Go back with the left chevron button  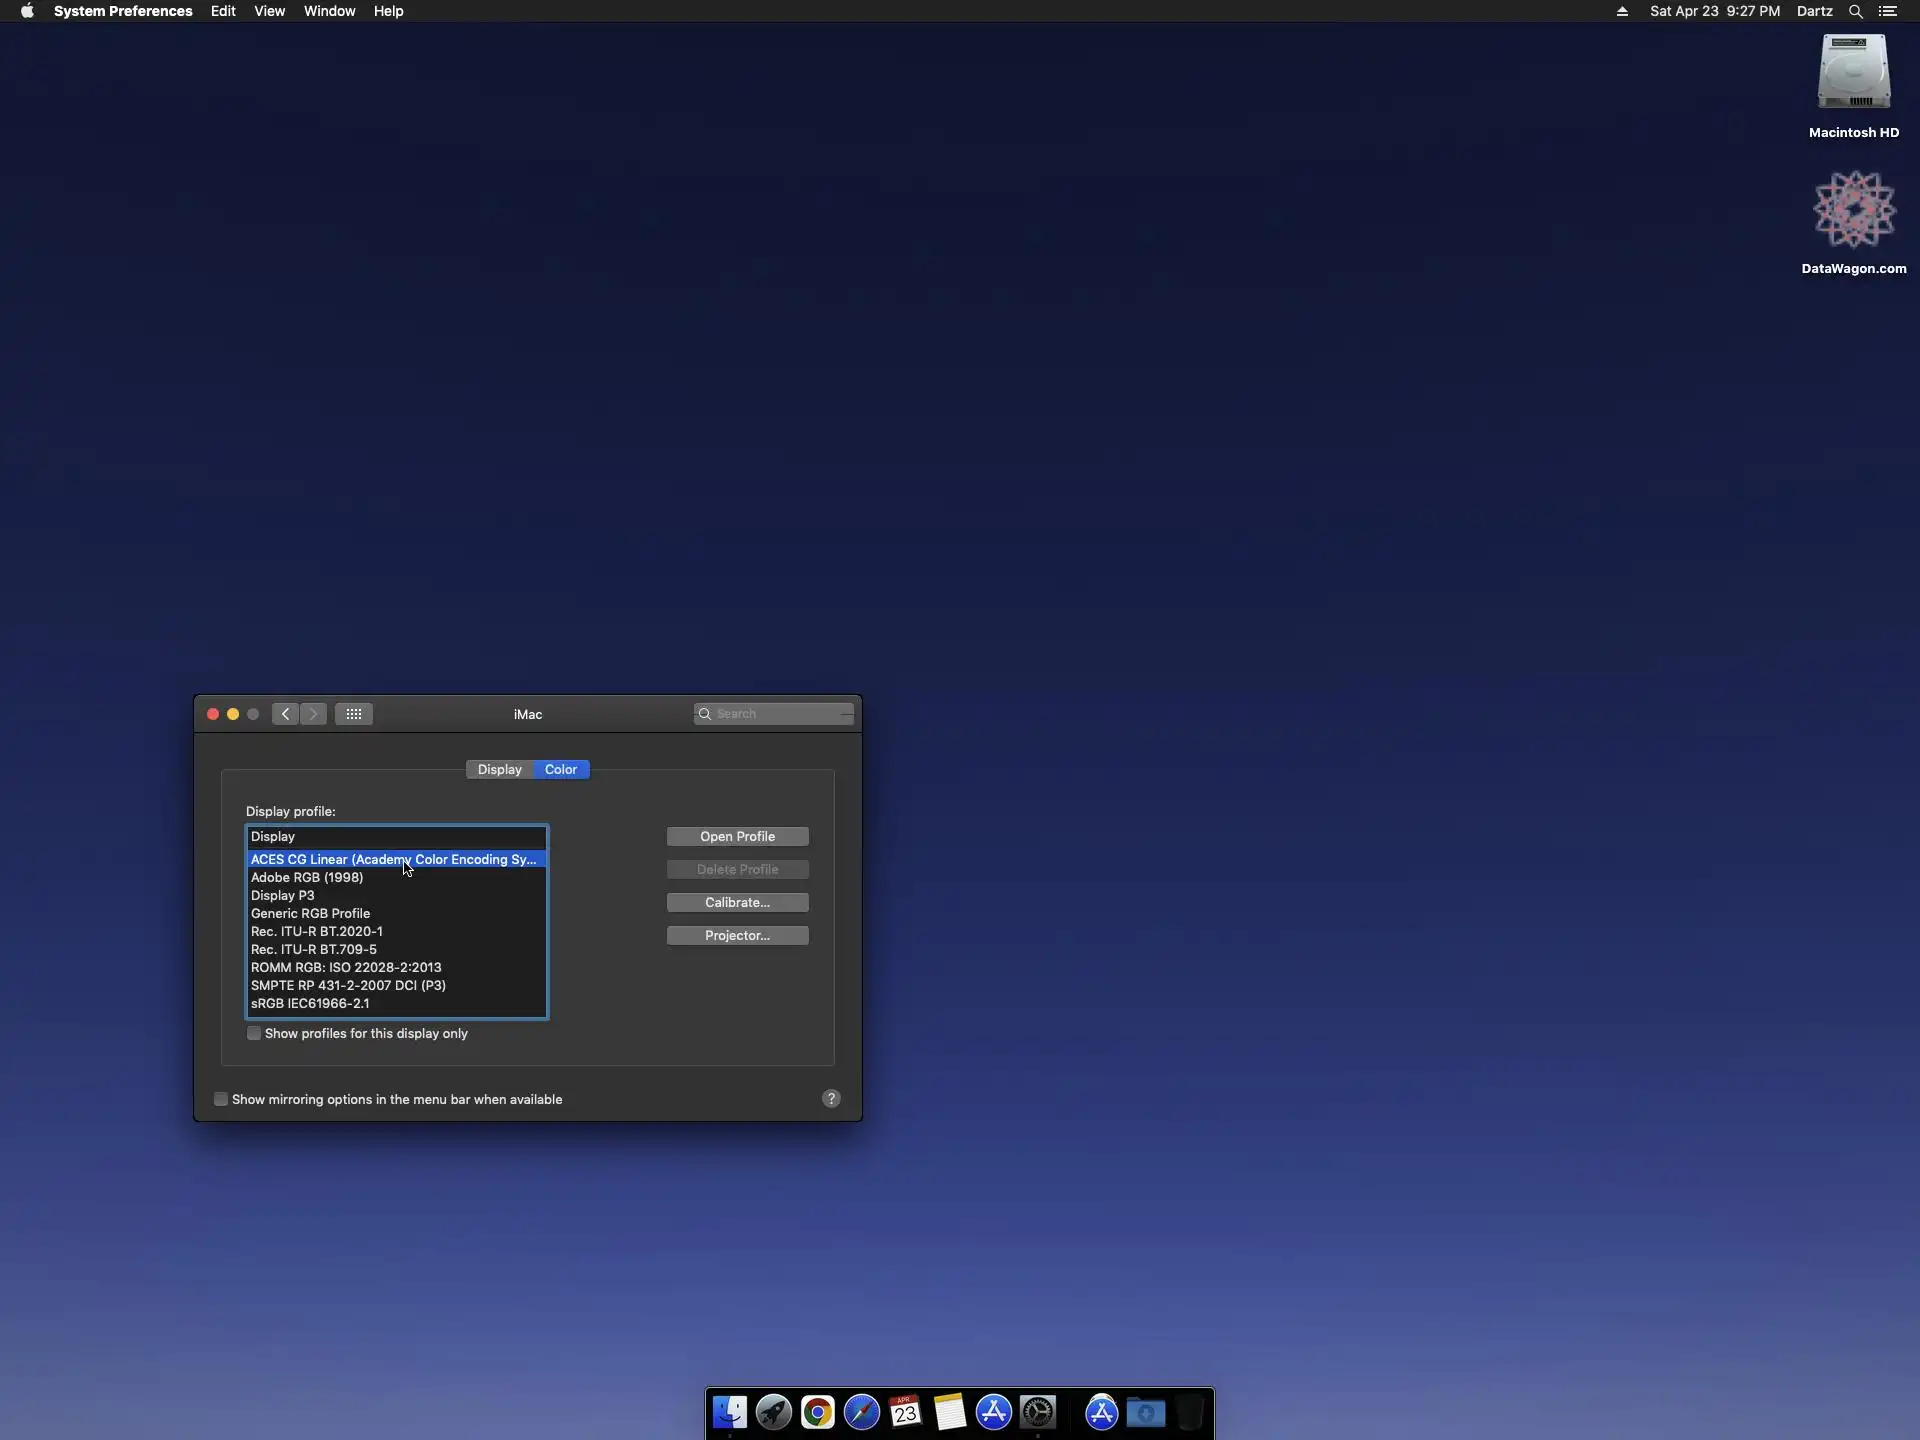click(285, 714)
